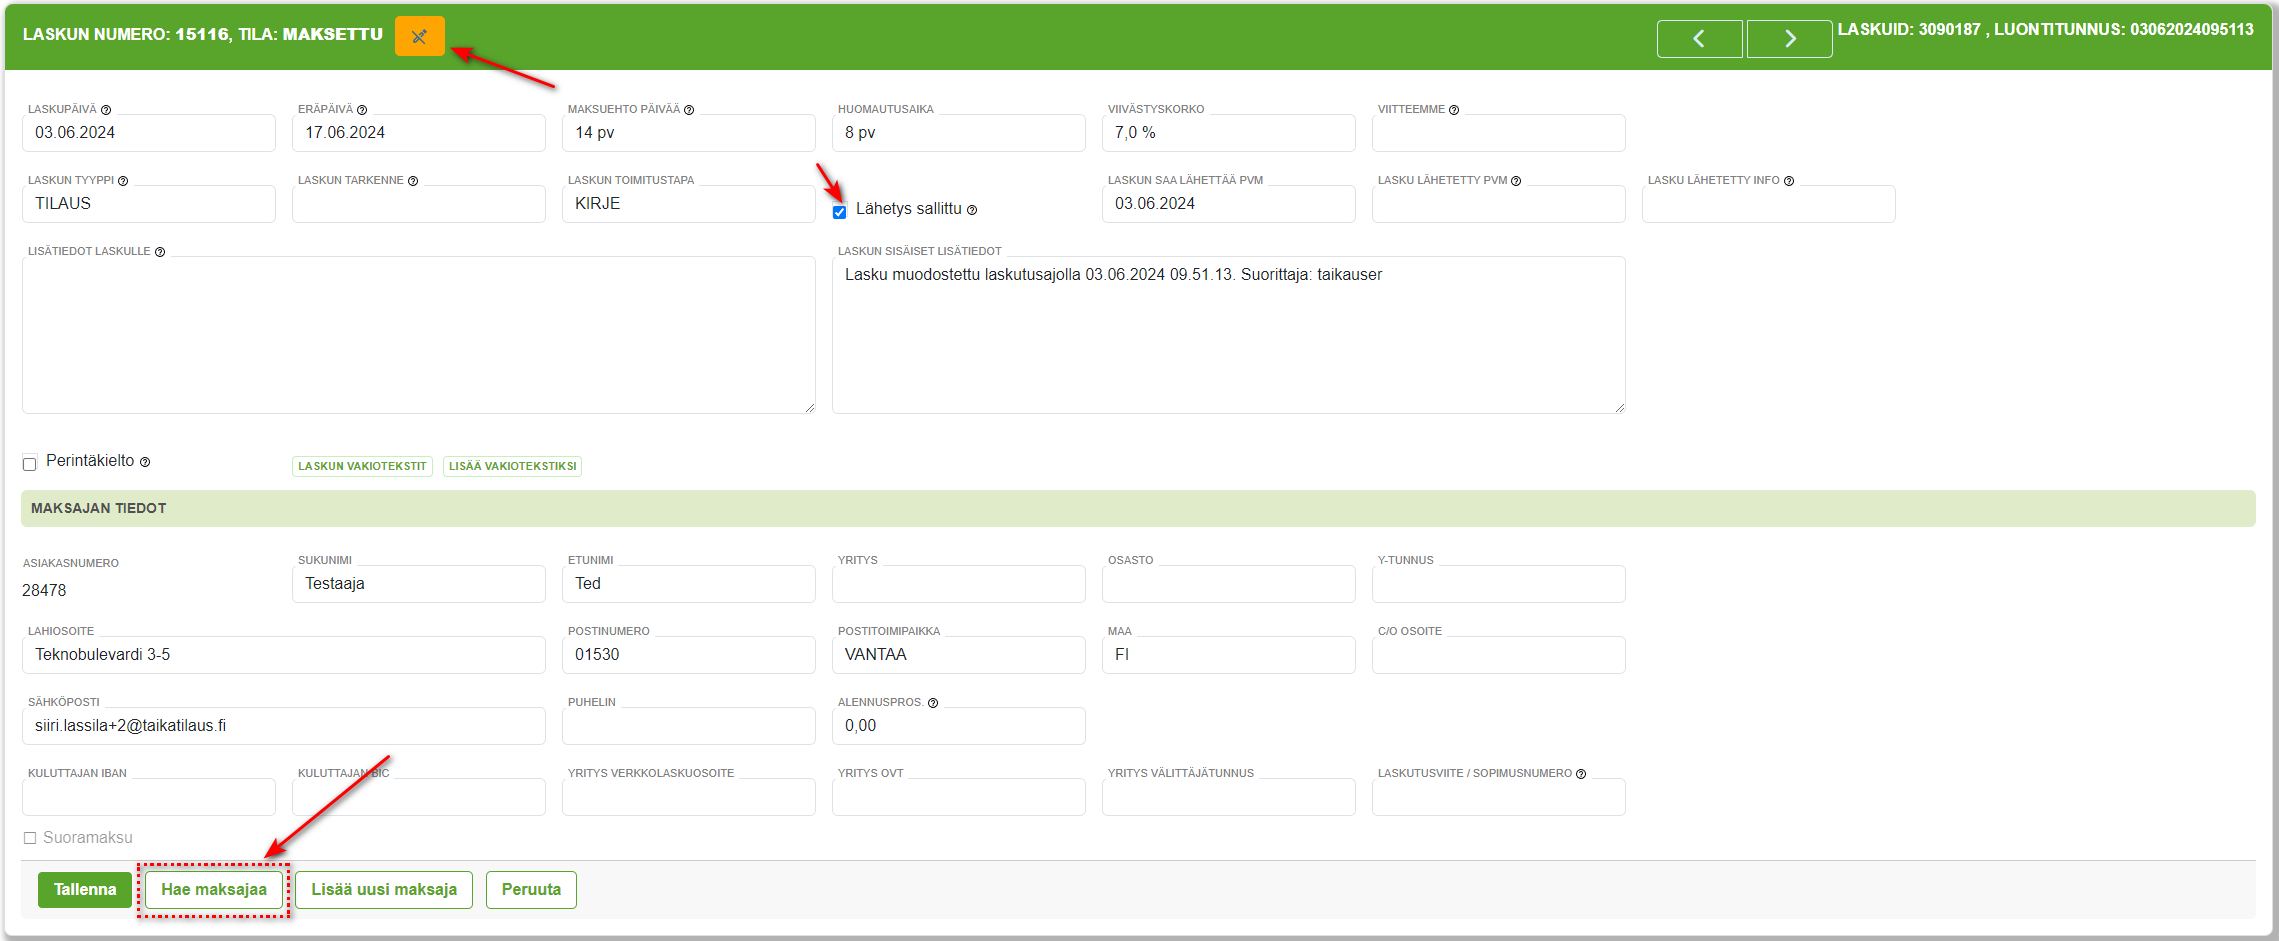
Task: Click the Lasku lähetetty info field
Action: [x=1769, y=204]
